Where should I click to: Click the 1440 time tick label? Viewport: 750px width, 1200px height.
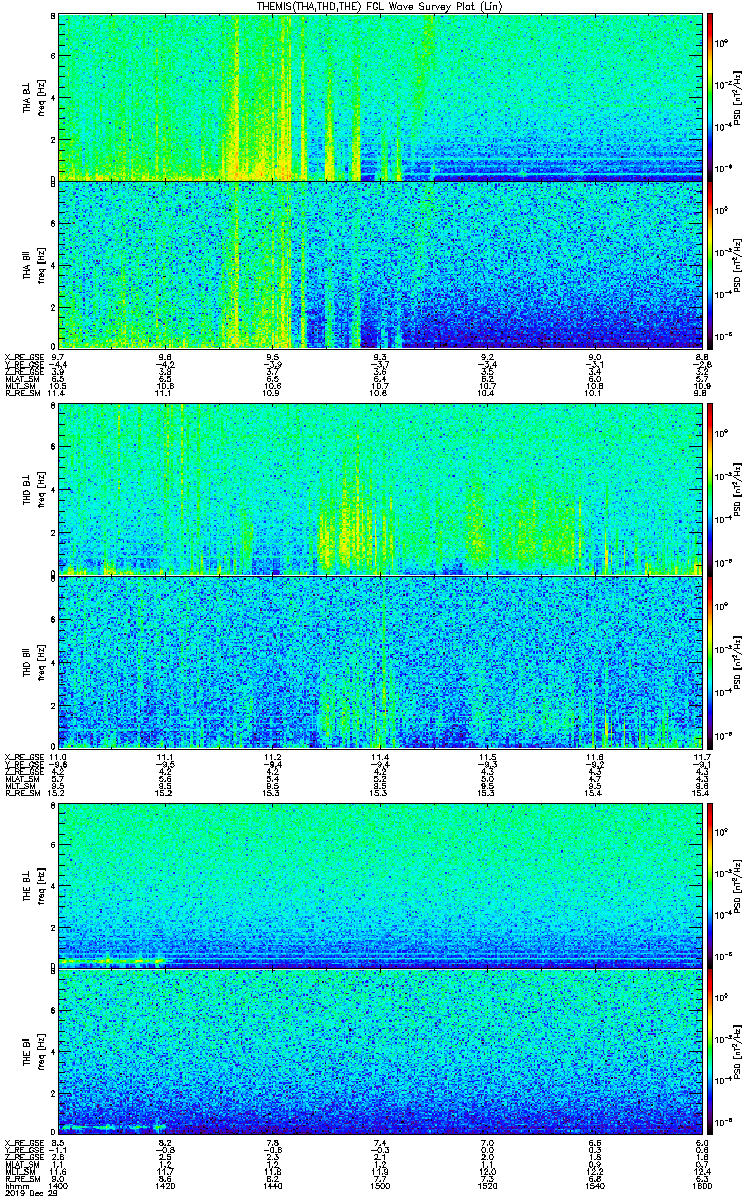tap(273, 1187)
